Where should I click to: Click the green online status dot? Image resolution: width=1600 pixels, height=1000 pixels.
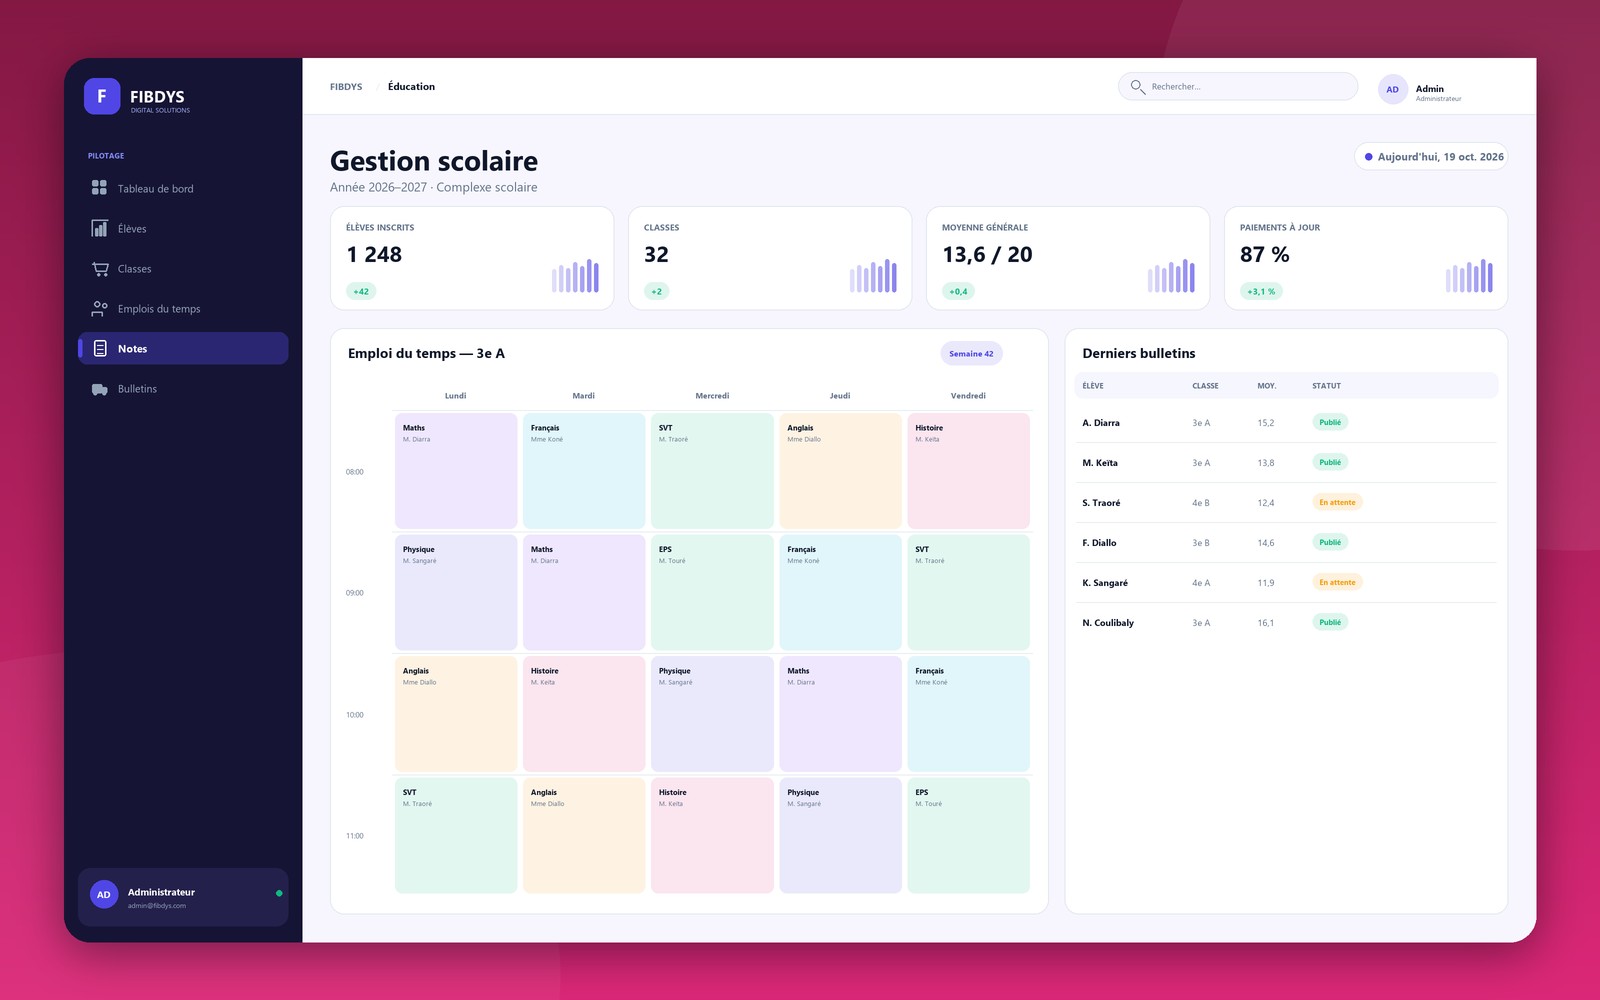(279, 893)
